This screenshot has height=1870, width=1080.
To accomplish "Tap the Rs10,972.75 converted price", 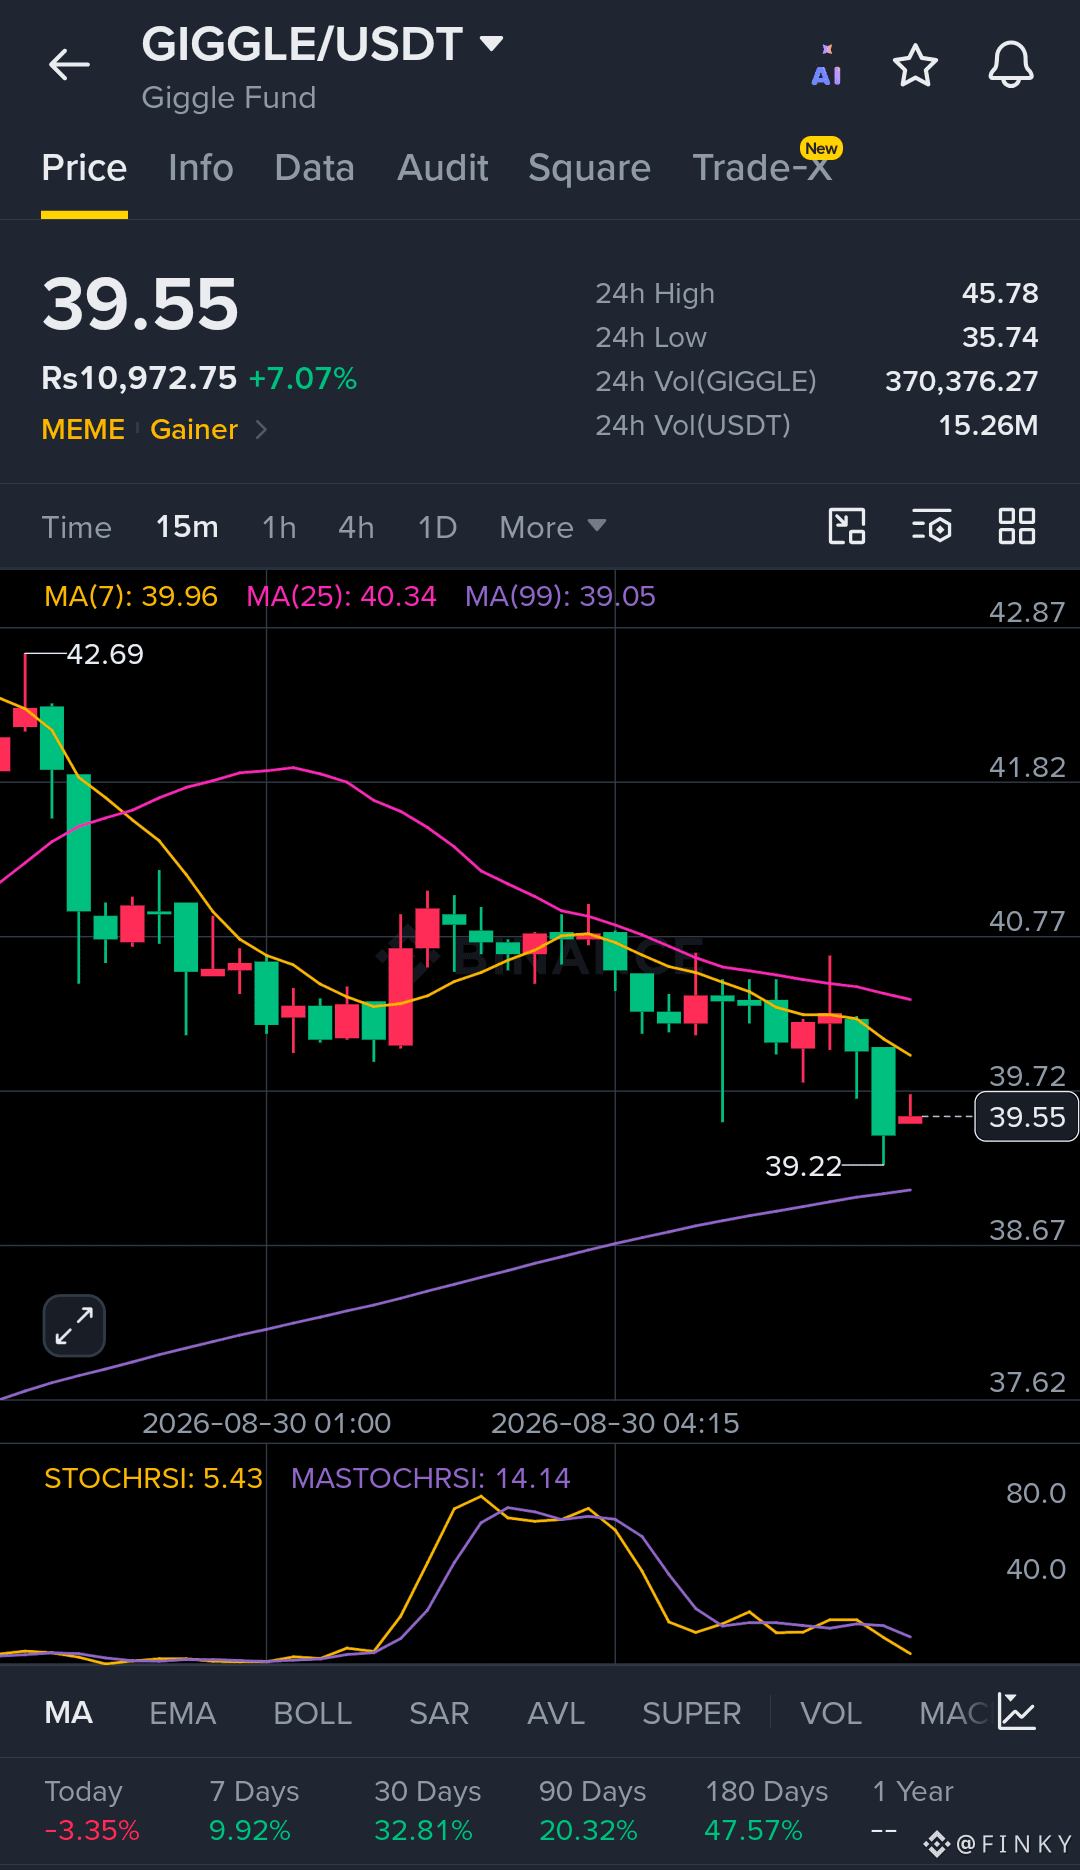I will pyautogui.click(x=139, y=378).
